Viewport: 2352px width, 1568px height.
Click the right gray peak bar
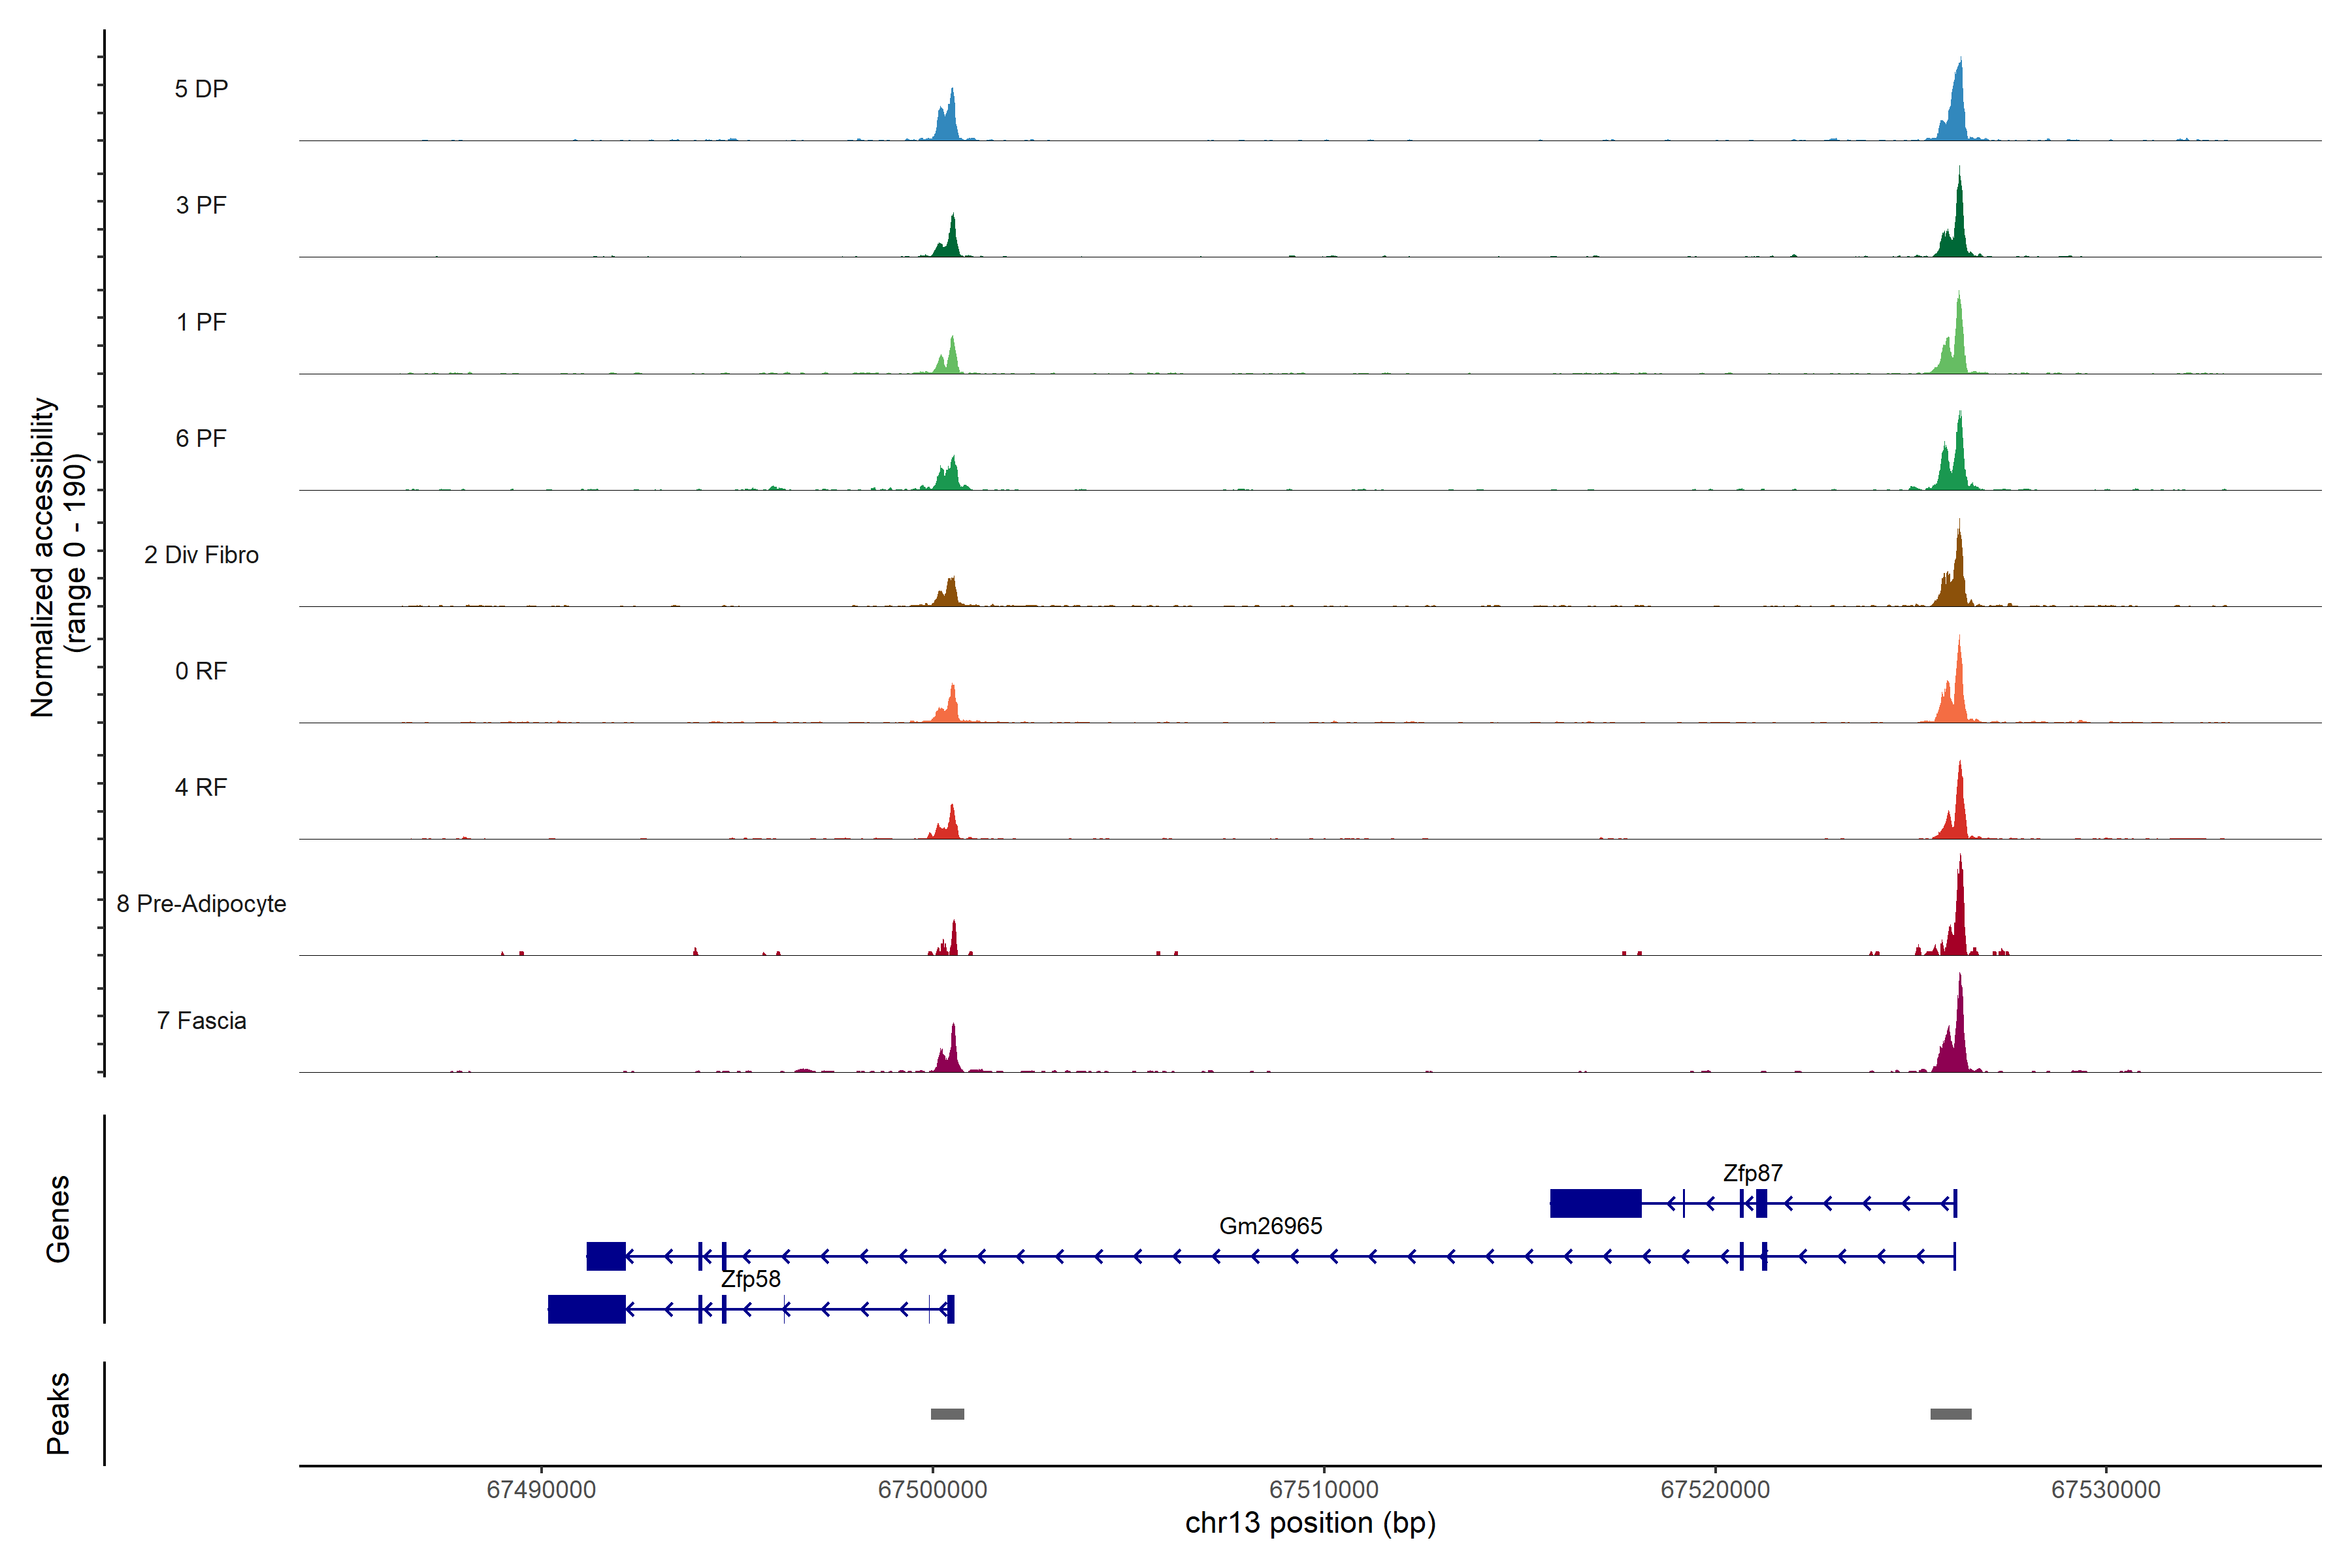1950,1413
